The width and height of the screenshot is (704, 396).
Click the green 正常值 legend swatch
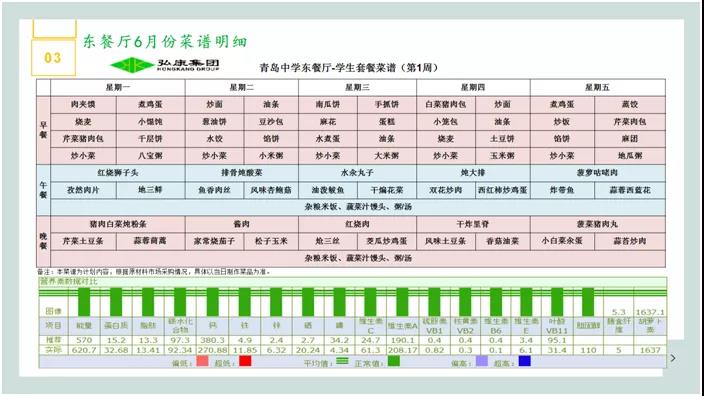(x=394, y=361)
